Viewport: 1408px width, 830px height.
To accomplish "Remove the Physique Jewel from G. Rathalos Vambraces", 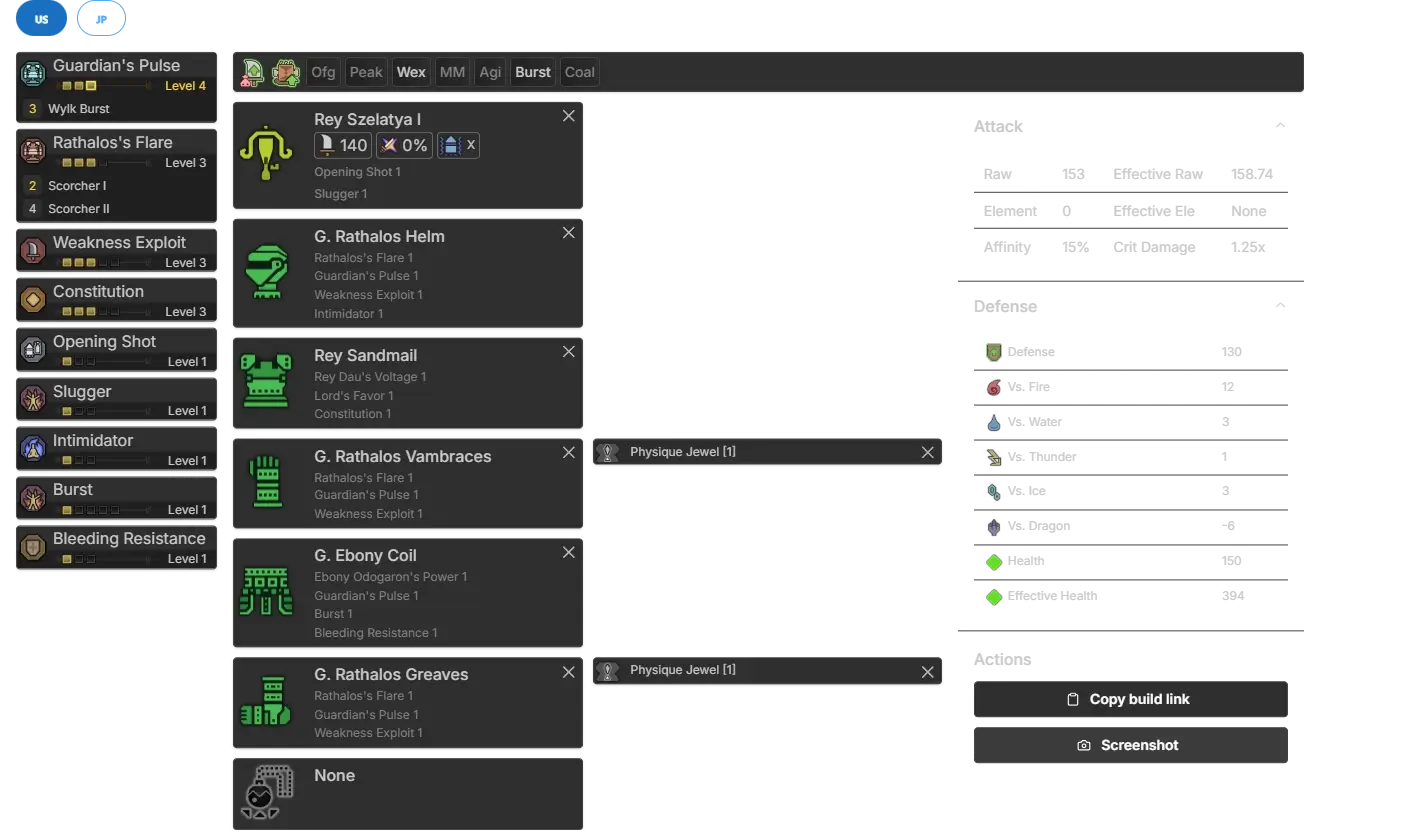I will pyautogui.click(x=927, y=453).
